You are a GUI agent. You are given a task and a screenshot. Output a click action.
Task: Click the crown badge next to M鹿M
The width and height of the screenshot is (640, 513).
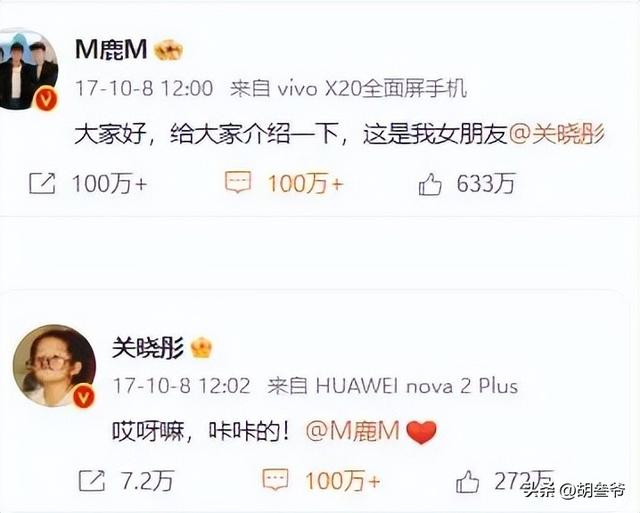click(x=168, y=51)
